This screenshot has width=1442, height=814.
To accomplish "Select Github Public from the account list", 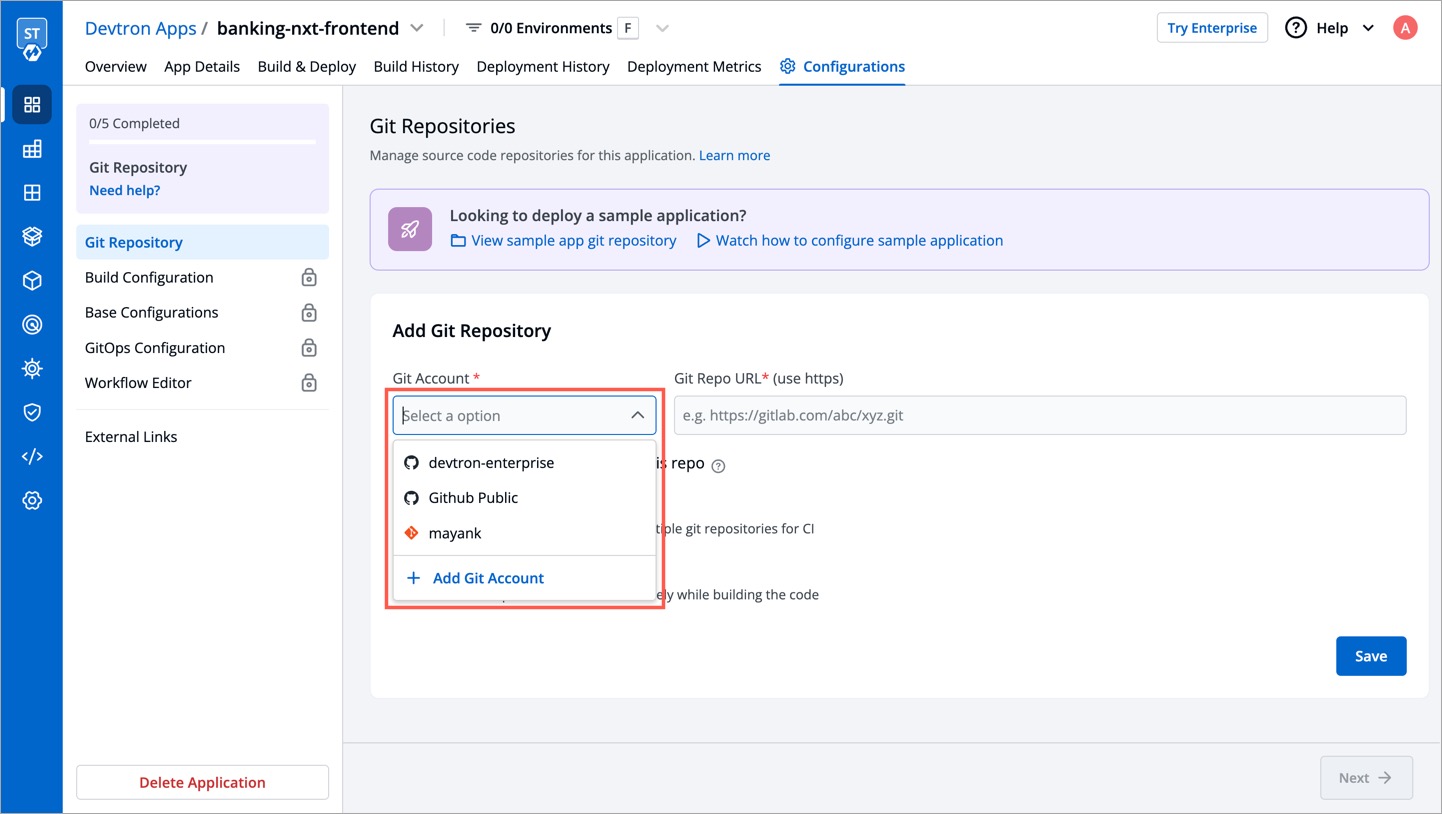I will click(472, 497).
